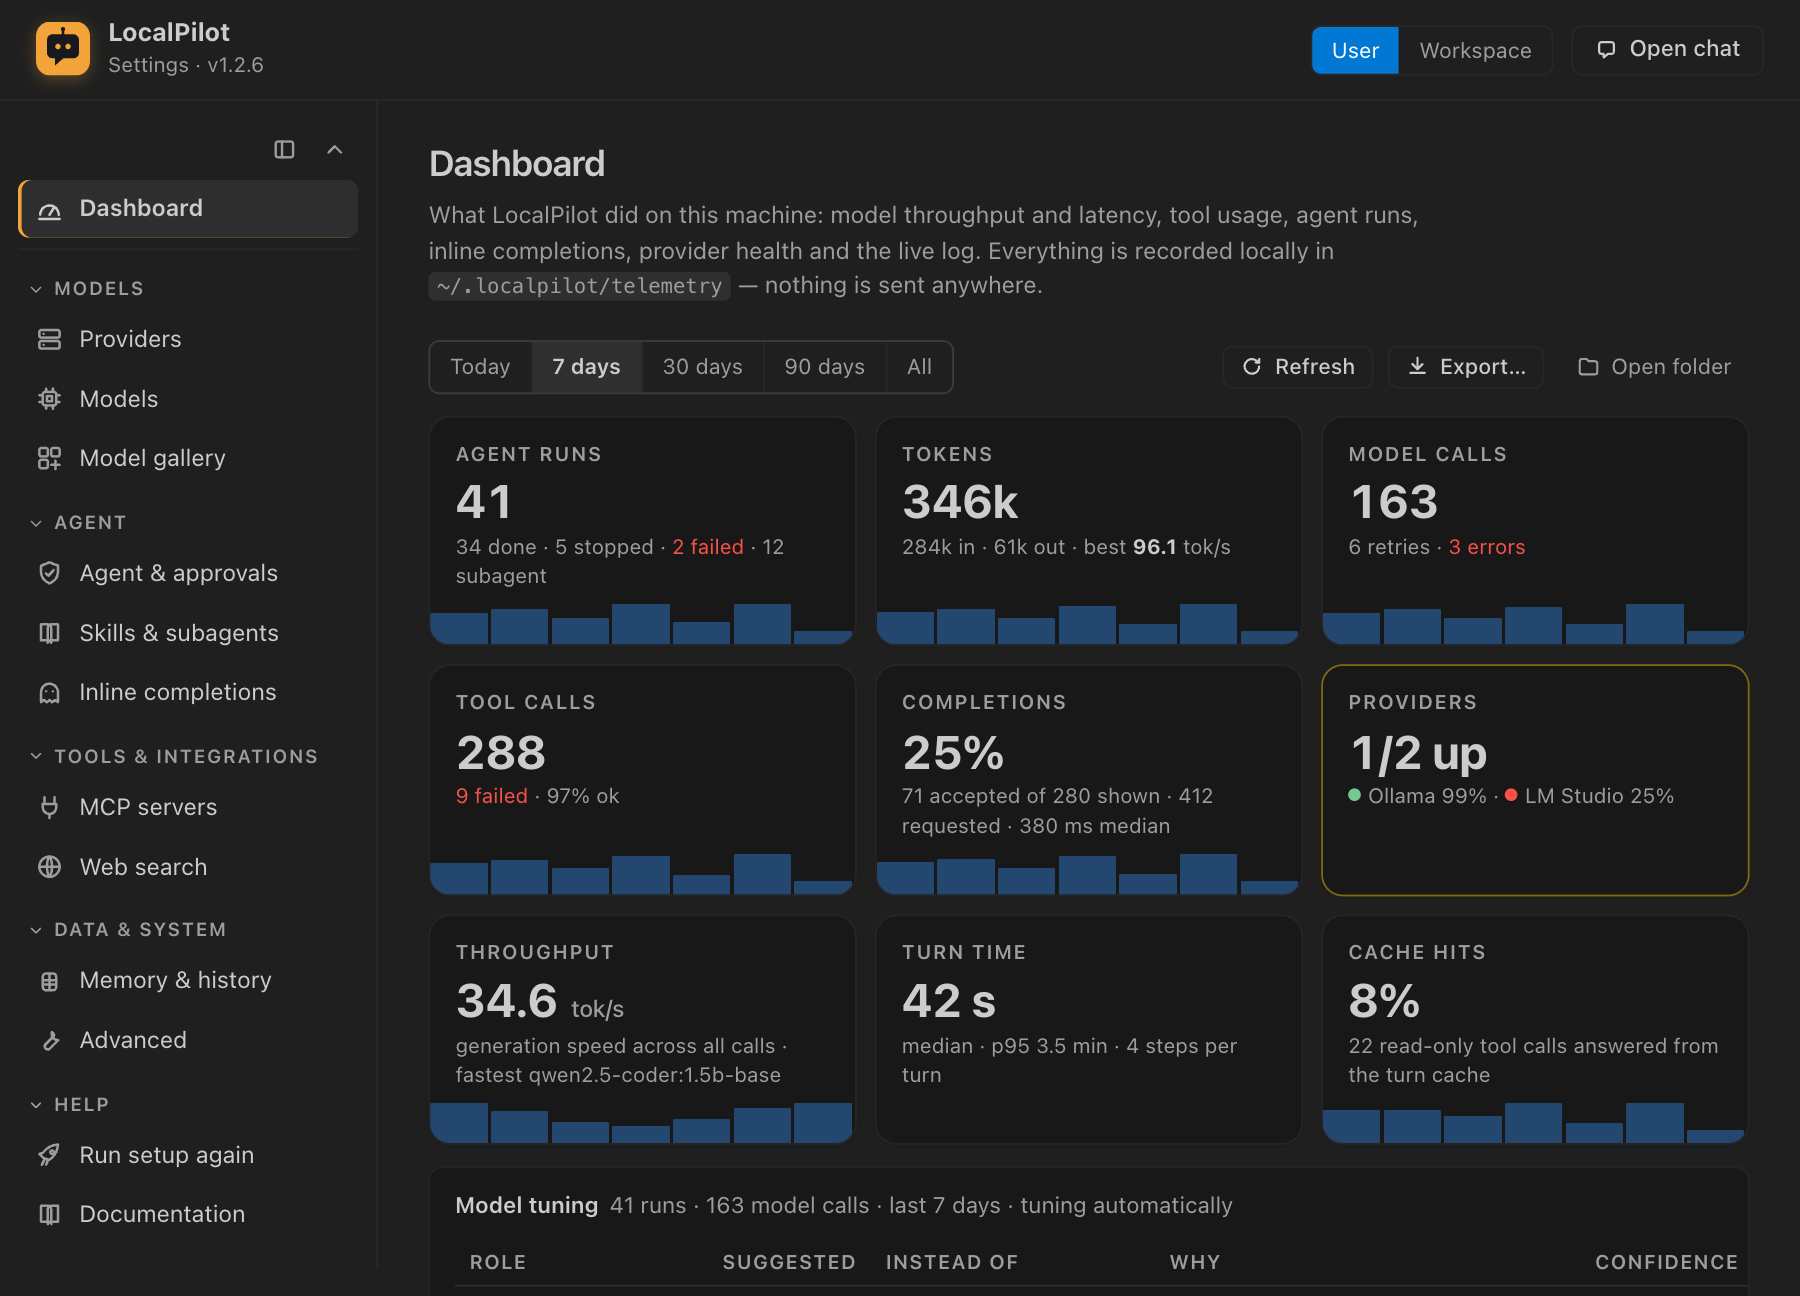Screen dimensions: 1800x1296
Task: Click the Documentation book icon
Action: tap(49, 1214)
